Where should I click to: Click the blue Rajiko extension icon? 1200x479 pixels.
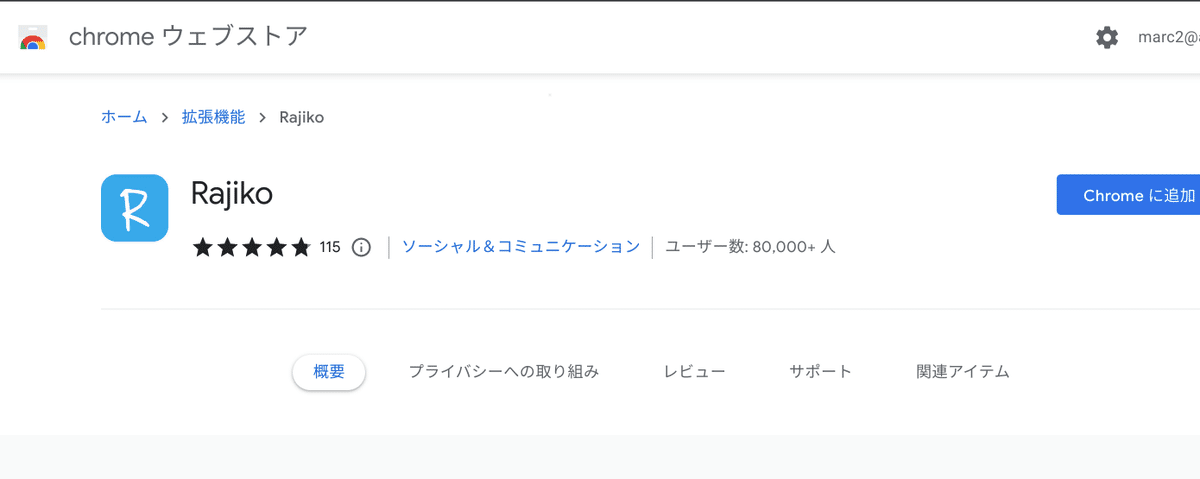135,208
